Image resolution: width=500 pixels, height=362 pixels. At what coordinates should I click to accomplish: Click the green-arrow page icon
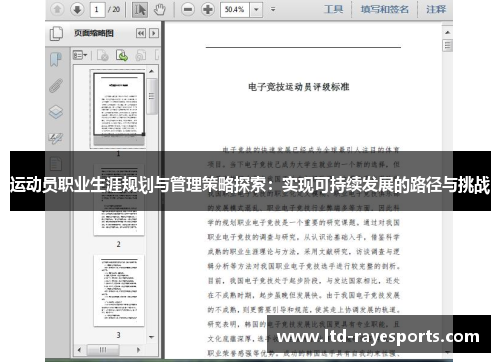122,55
